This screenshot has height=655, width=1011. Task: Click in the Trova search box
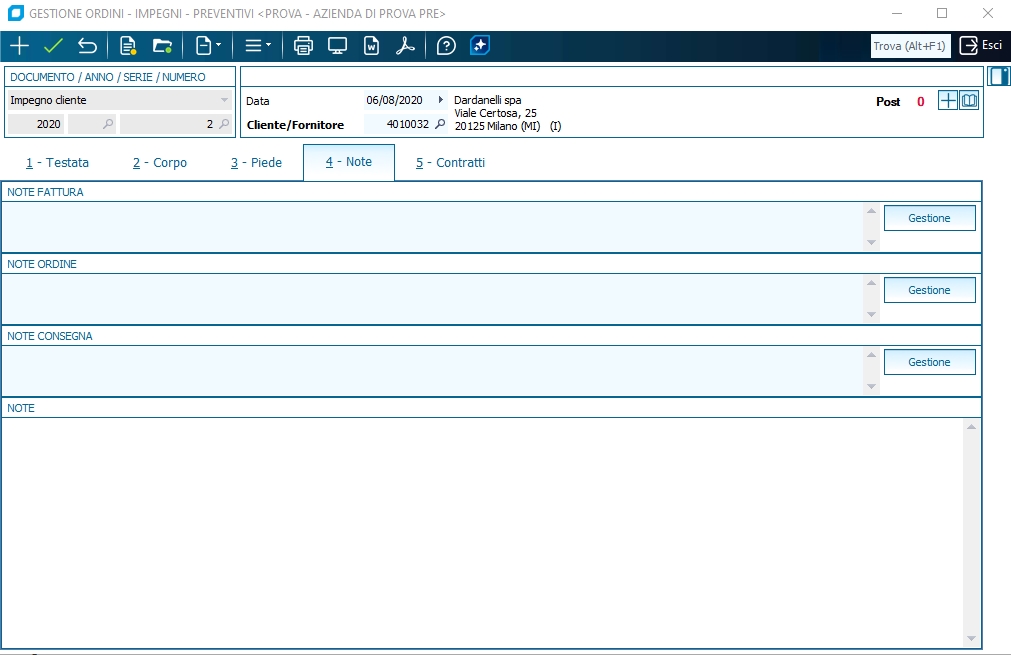coord(910,46)
